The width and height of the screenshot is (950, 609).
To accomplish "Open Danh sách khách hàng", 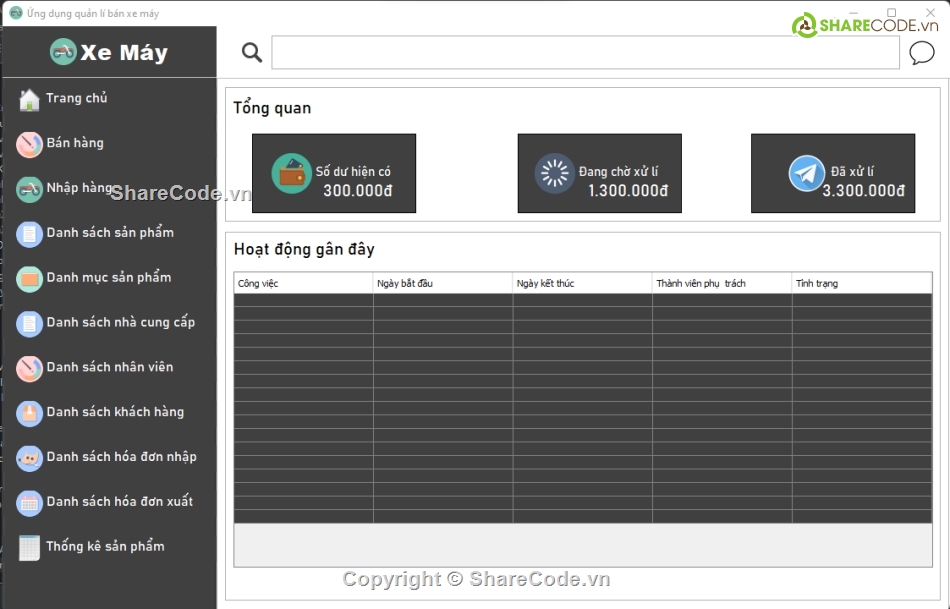I will click(115, 412).
